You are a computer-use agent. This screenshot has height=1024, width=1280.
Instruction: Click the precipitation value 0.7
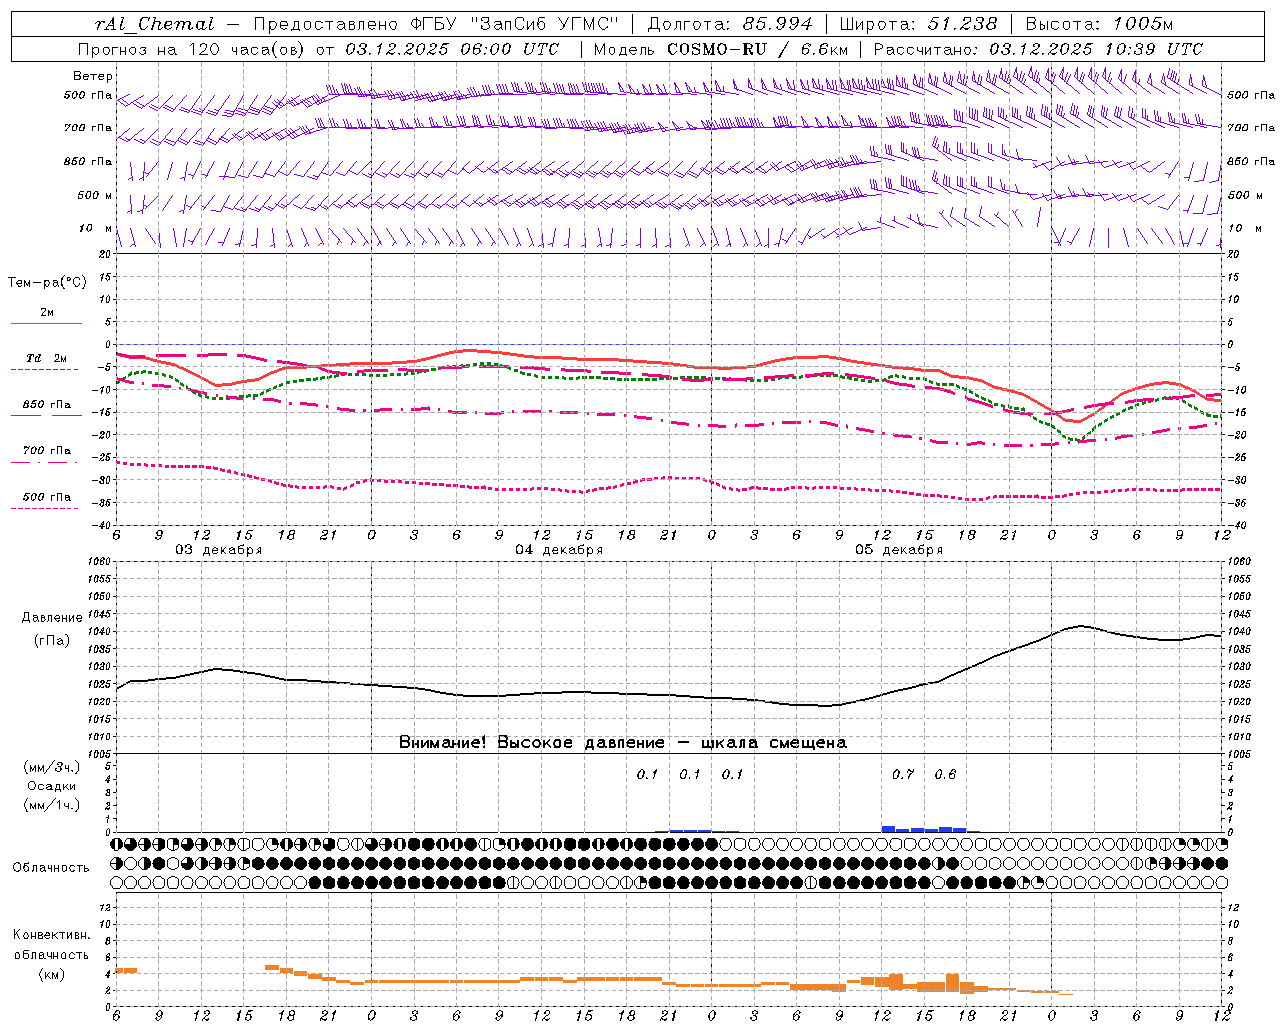click(x=903, y=774)
